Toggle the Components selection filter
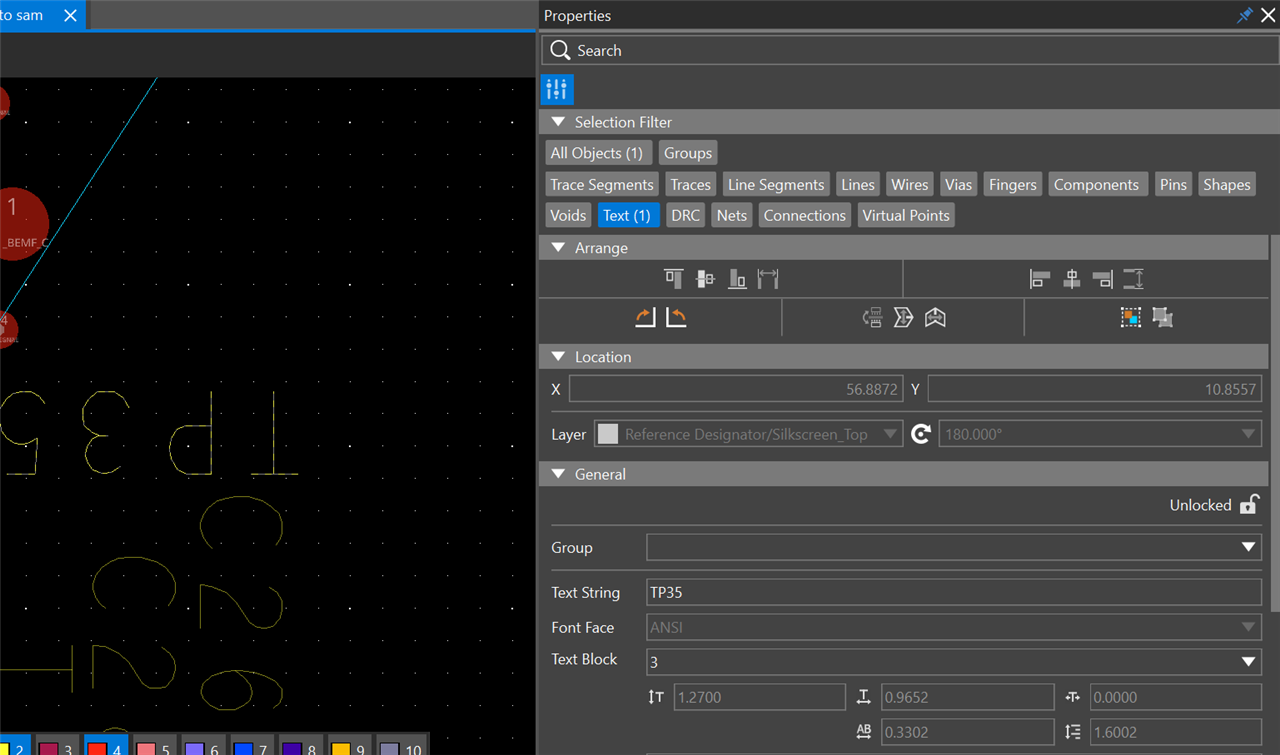 [1096, 184]
